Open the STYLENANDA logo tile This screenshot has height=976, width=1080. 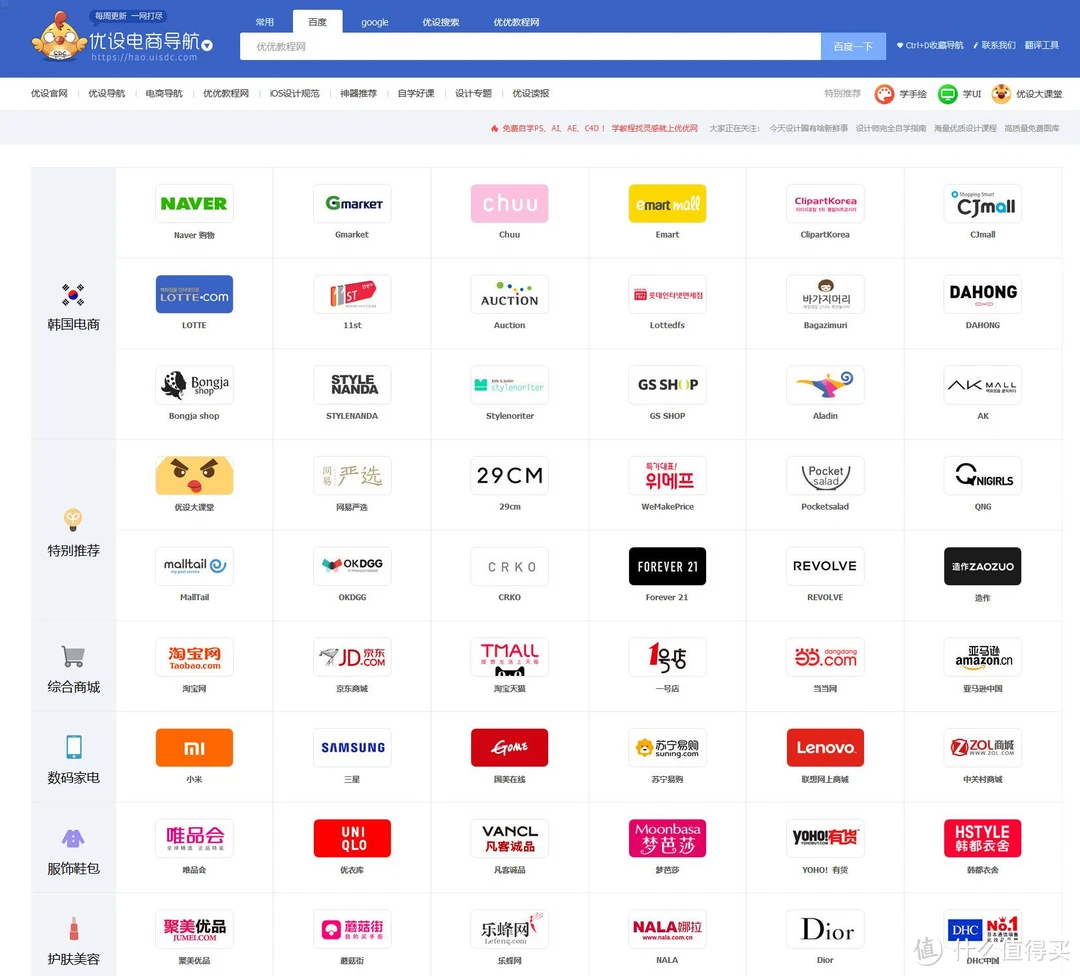[x=352, y=384]
